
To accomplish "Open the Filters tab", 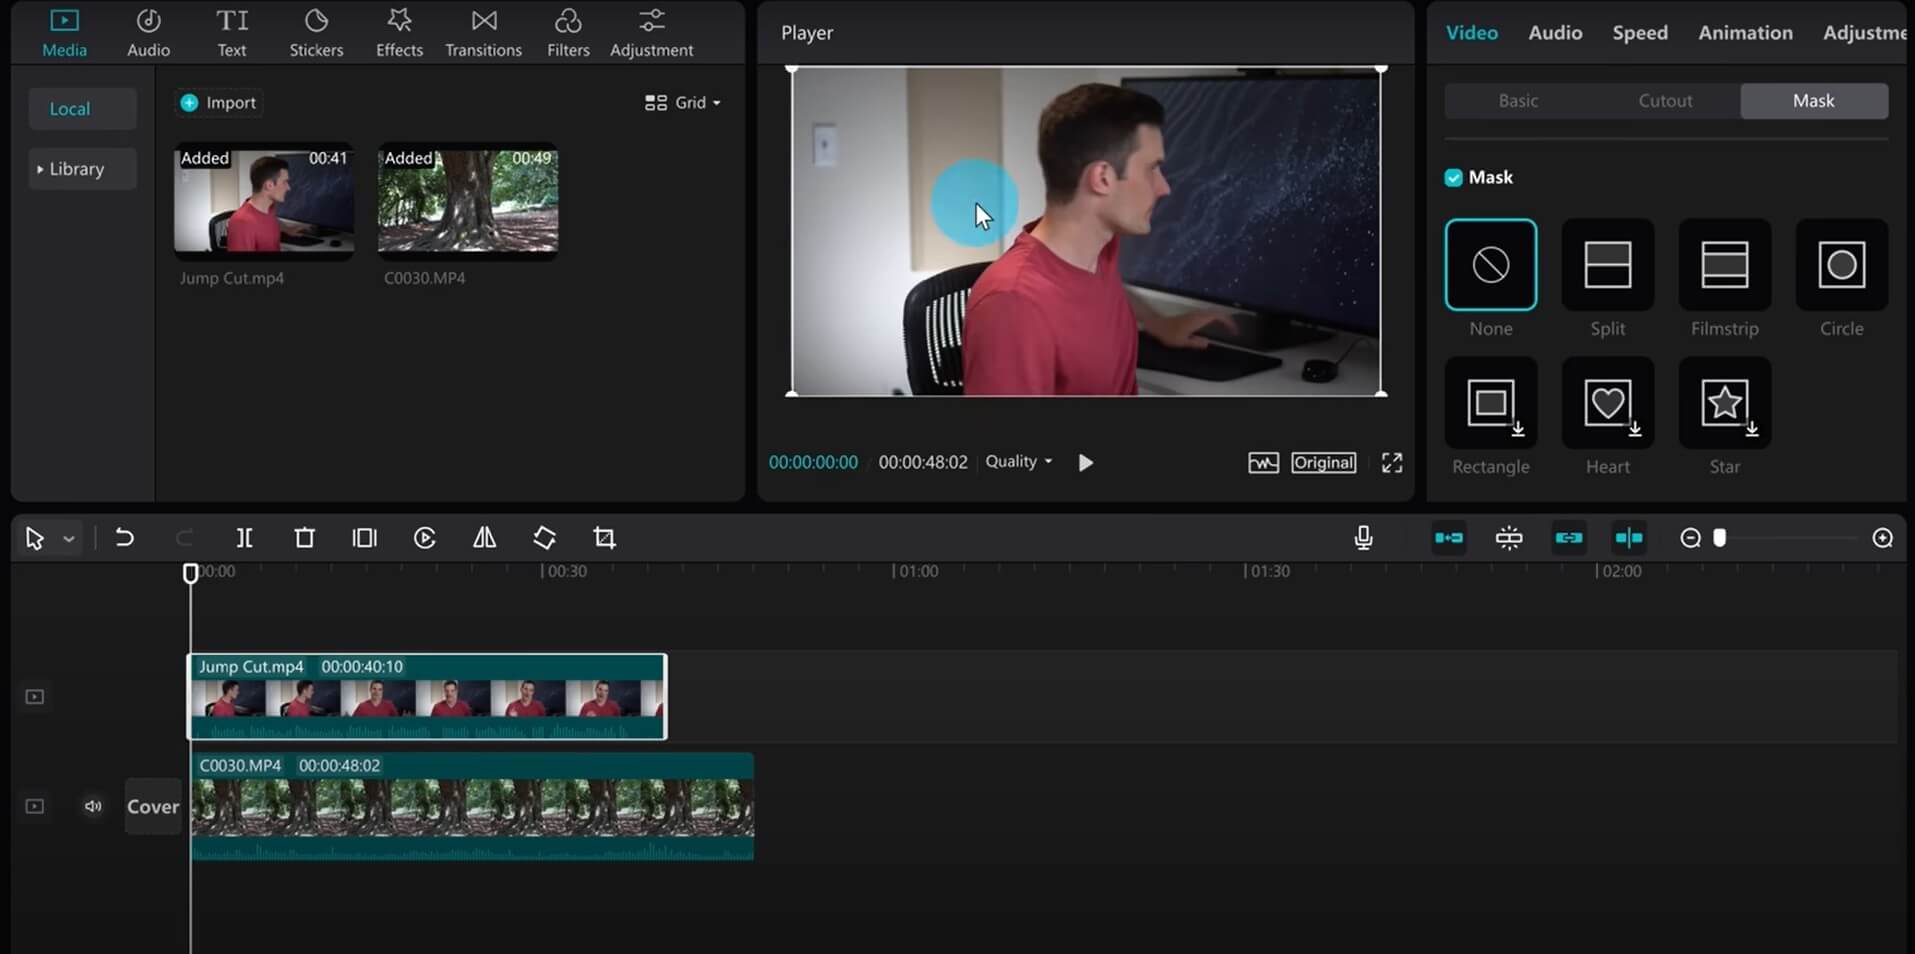I will pos(568,33).
